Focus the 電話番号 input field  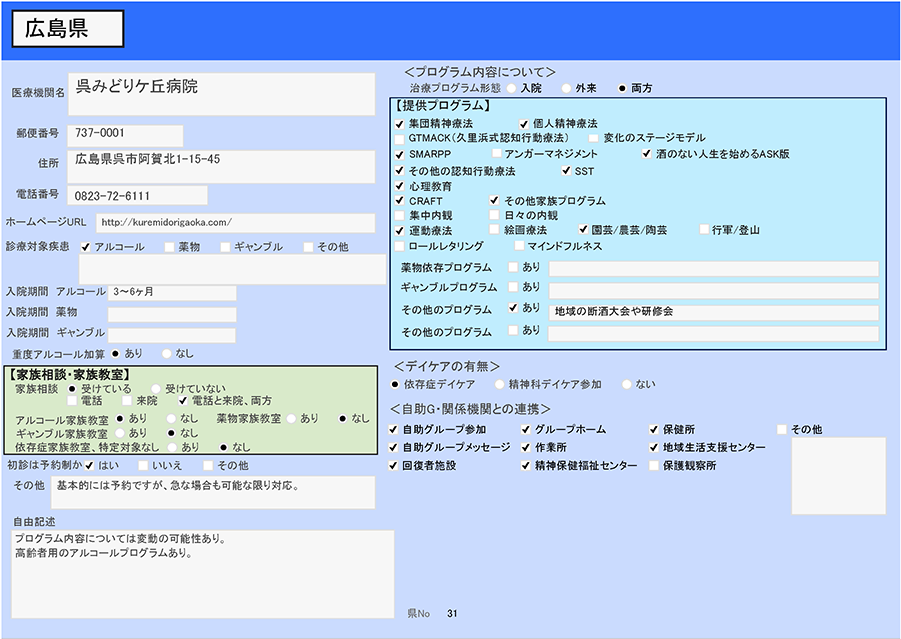point(138,196)
